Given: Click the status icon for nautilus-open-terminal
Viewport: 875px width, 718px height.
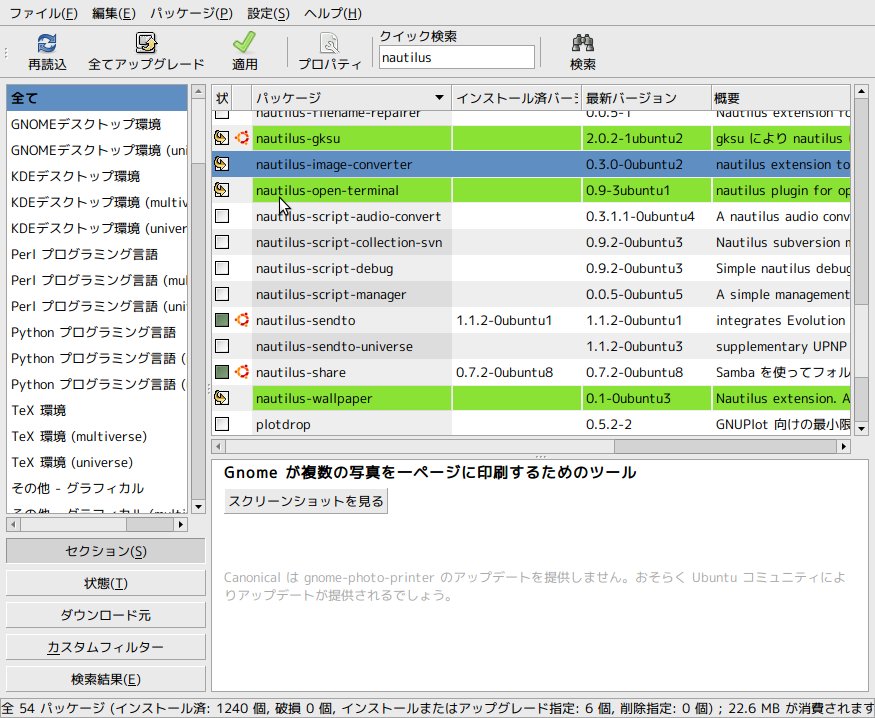Looking at the screenshot, I should 222,190.
